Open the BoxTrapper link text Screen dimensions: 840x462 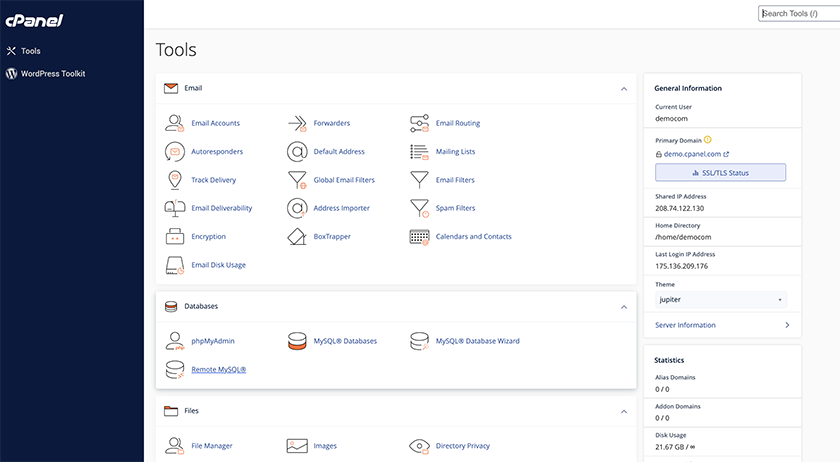point(332,236)
